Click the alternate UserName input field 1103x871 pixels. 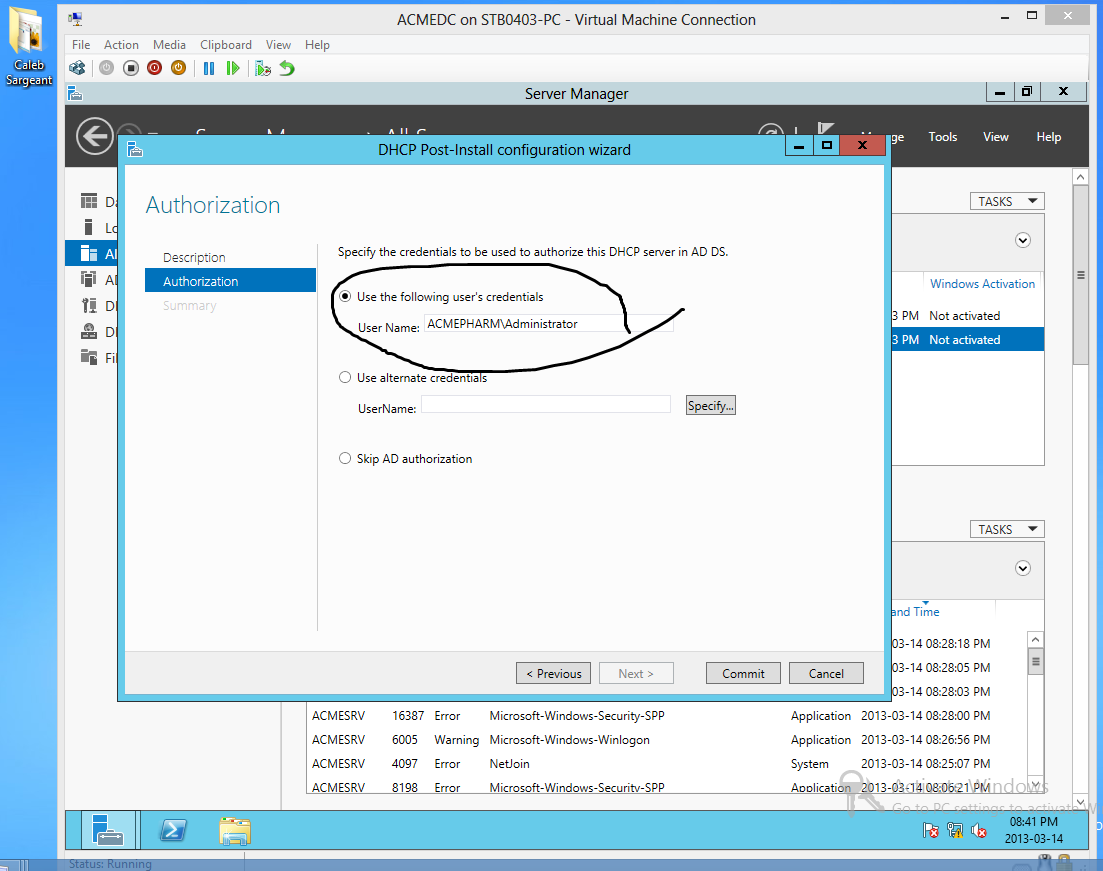[546, 405]
